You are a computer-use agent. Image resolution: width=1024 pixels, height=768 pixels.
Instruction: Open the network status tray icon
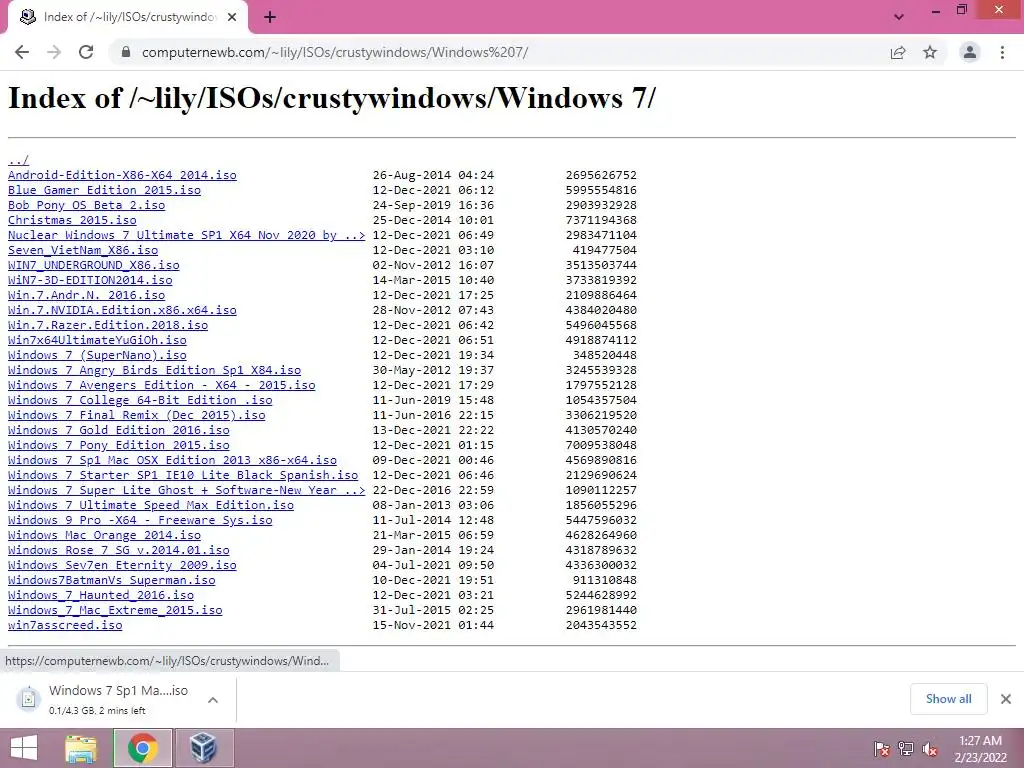pyautogui.click(x=906, y=749)
